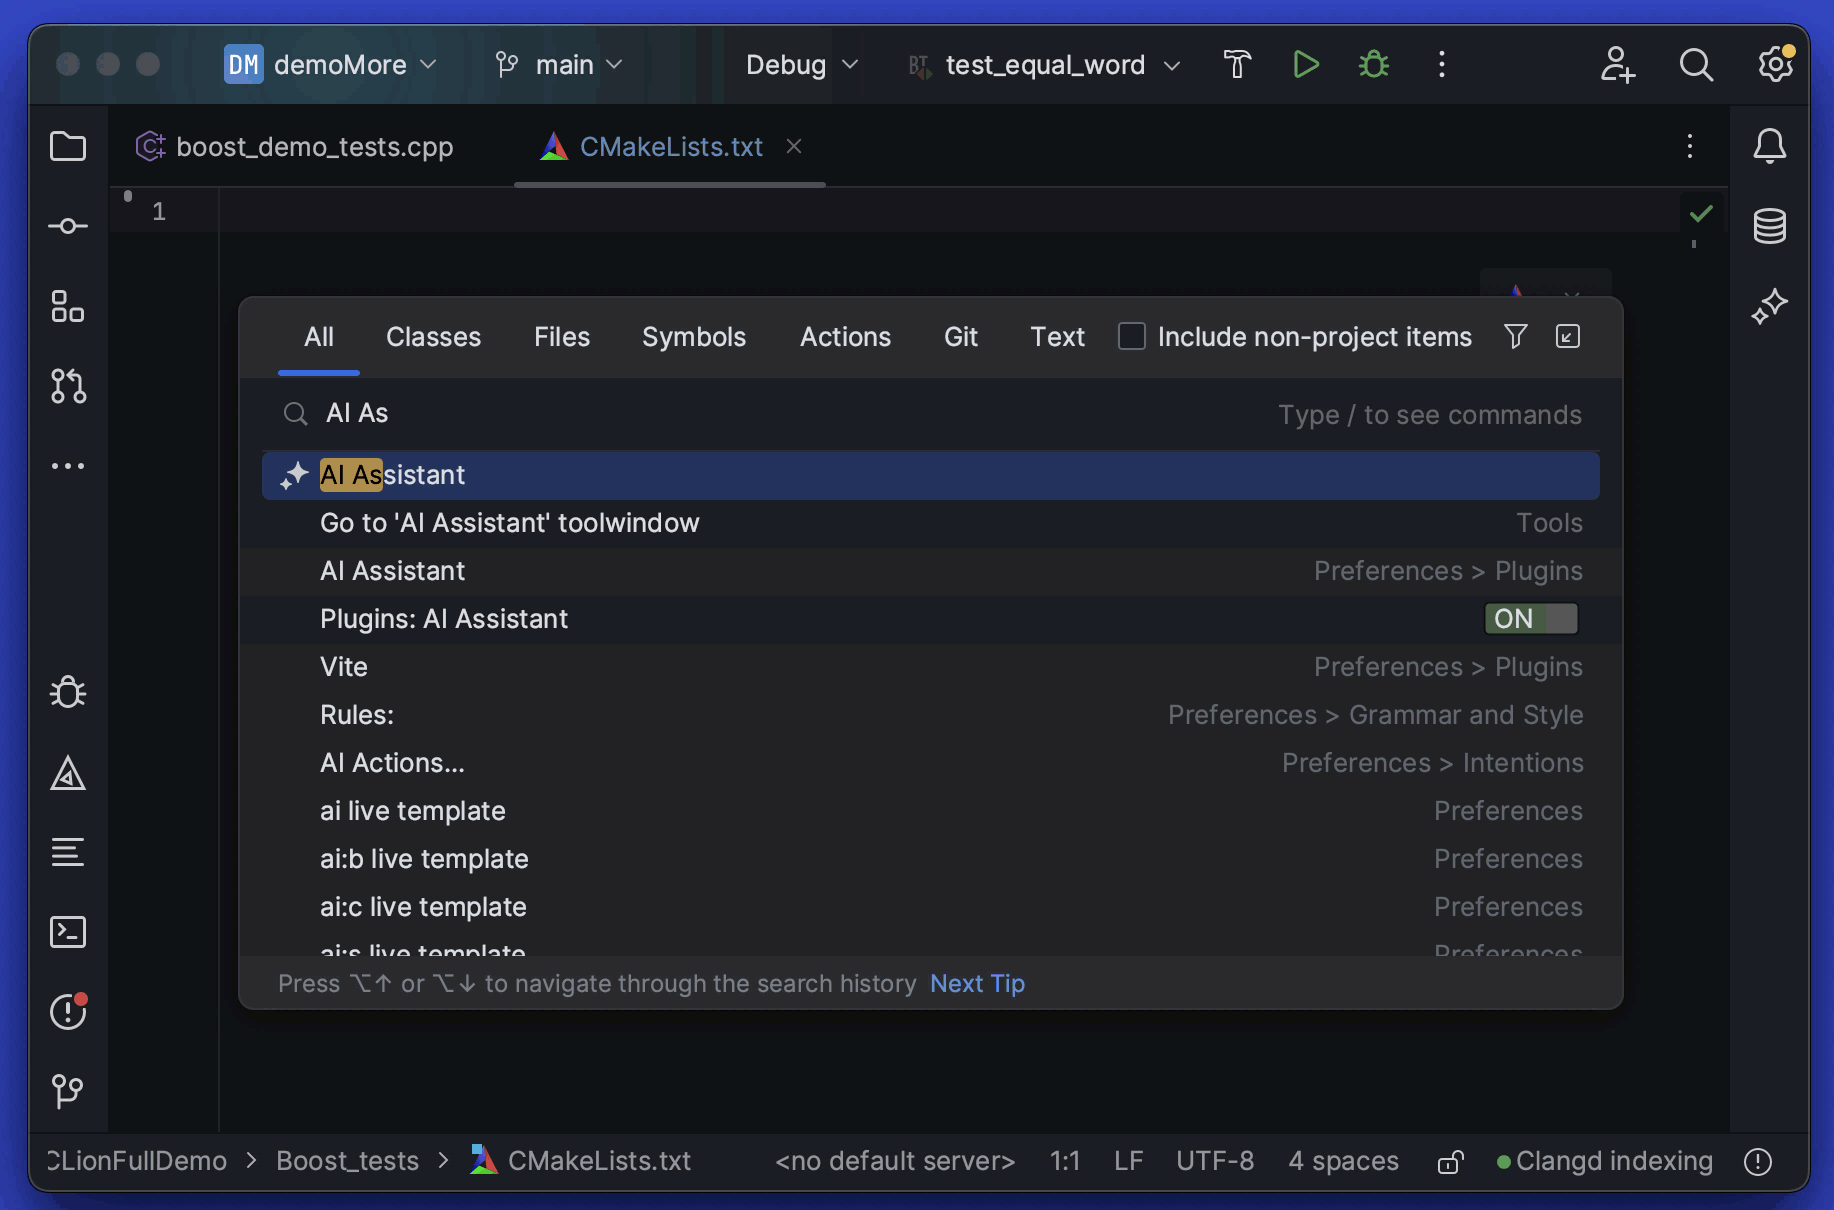The width and height of the screenshot is (1834, 1210).
Task: Select the ai:b live template result
Action: click(930, 859)
